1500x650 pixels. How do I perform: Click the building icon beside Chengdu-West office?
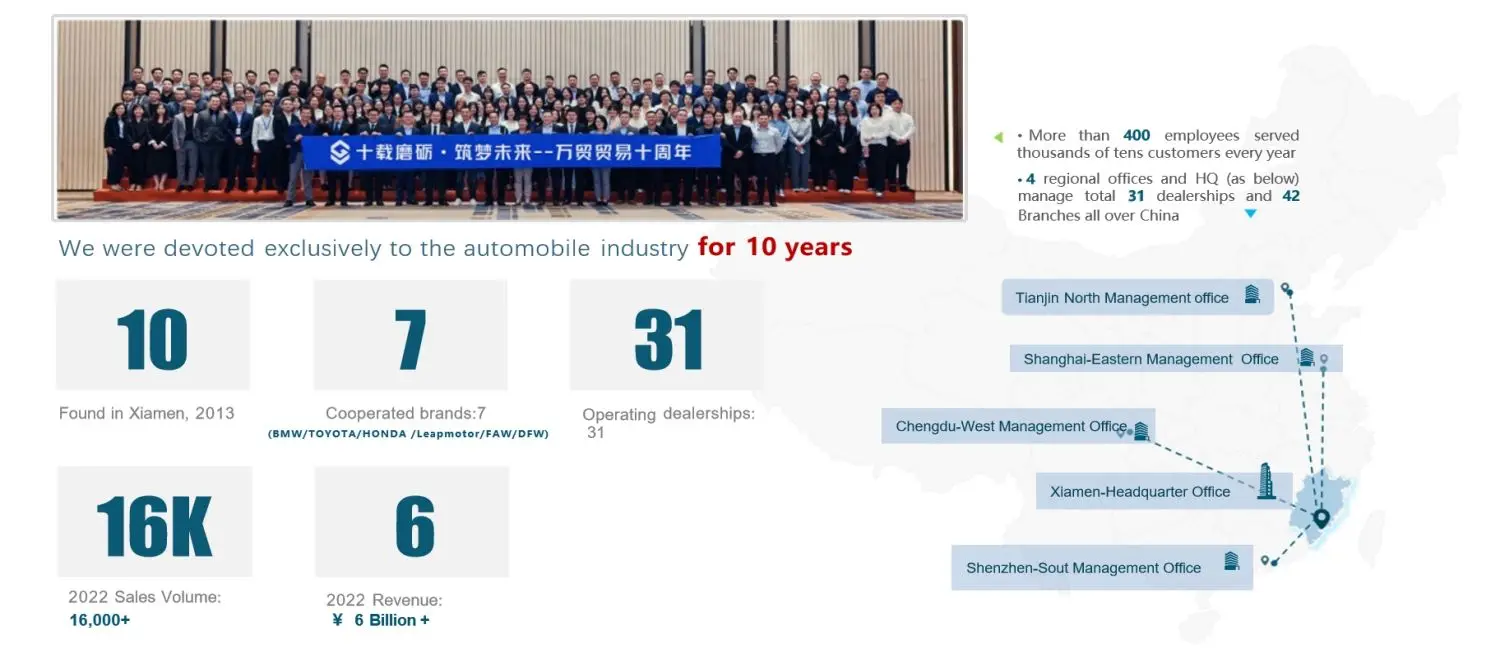pyautogui.click(x=1140, y=430)
